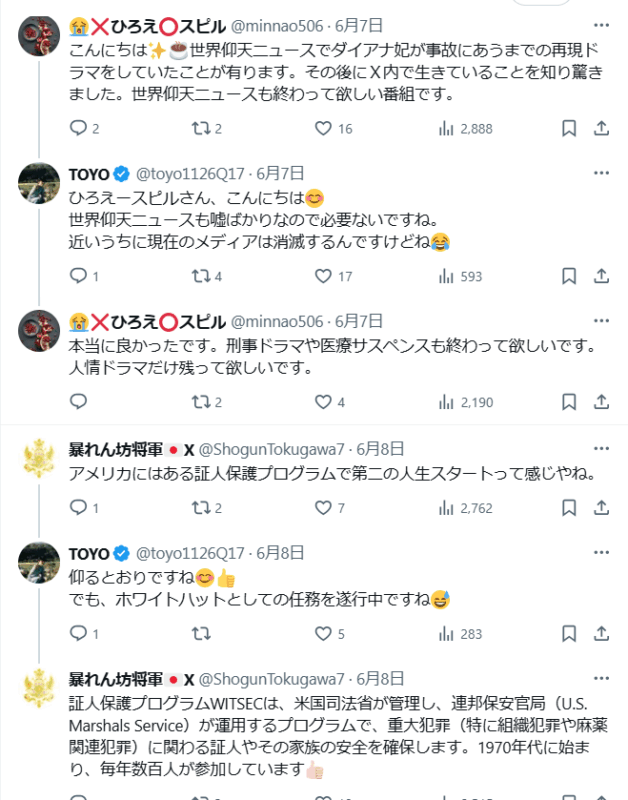Screen dimensions: 628x800
Task: Open more options on first ひろえスピル tweet
Action: click(601, 23)
